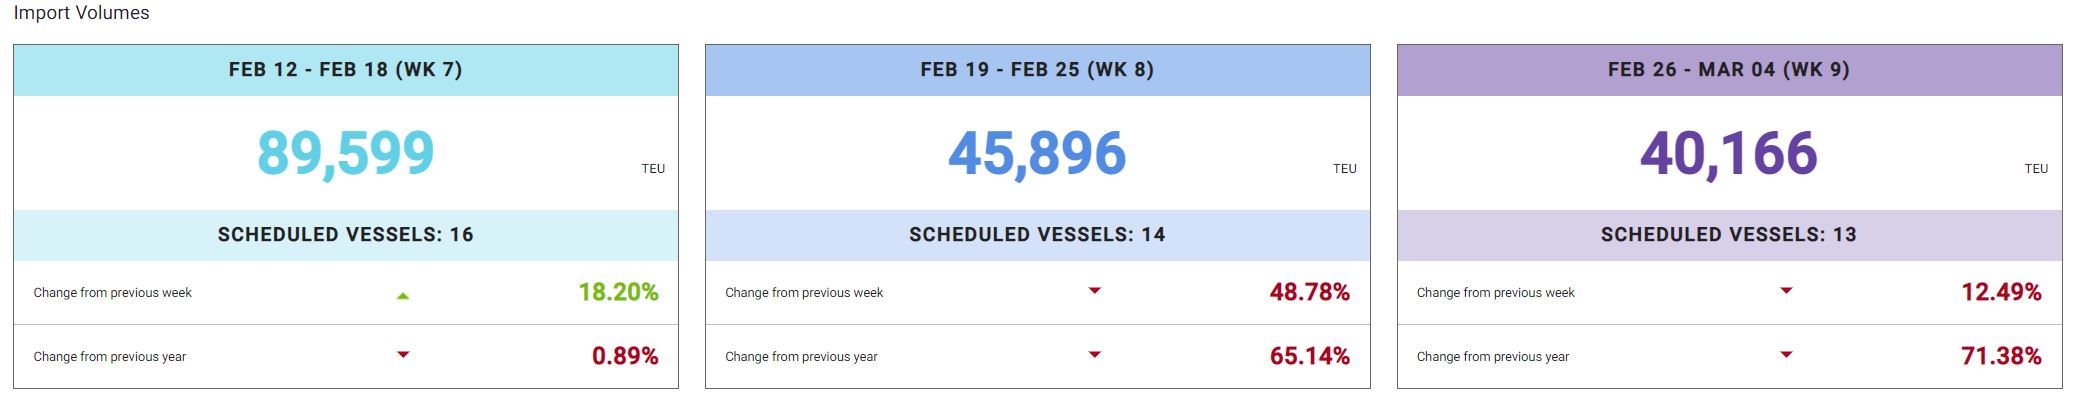Click the 71.38% yearly change value

click(x=2001, y=356)
